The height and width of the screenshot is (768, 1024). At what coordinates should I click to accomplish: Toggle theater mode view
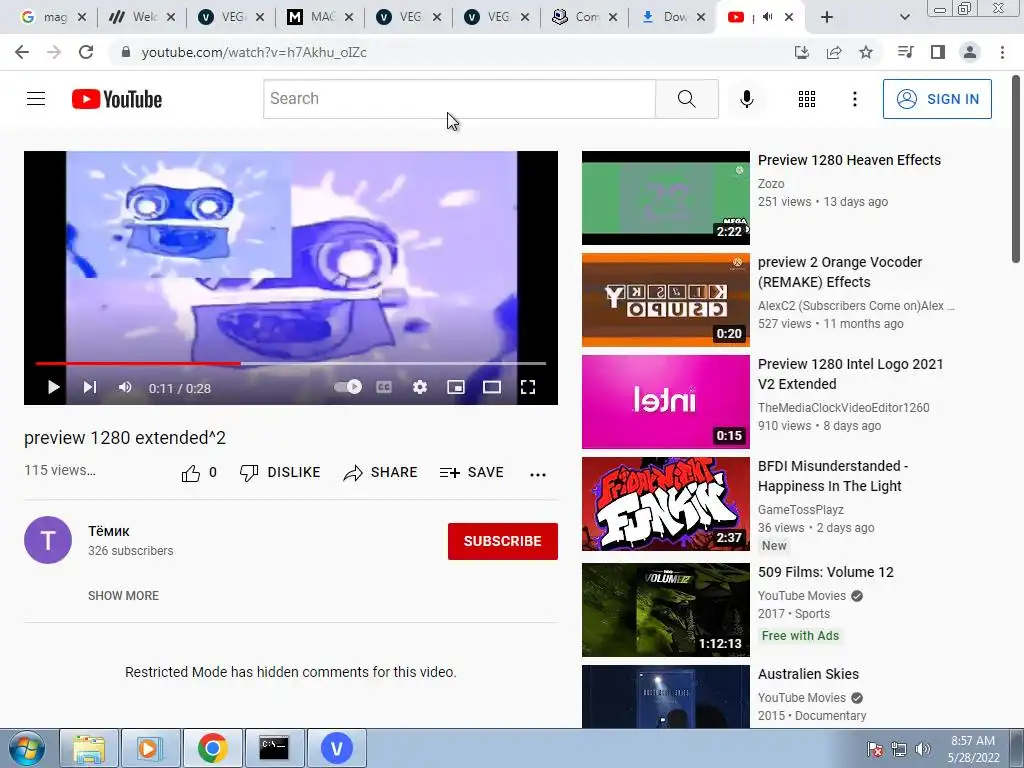pyautogui.click(x=492, y=387)
